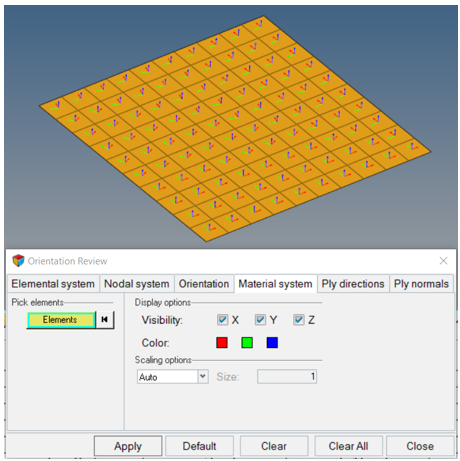Switch to the Elemental system tab
Screen dimensions: 460x461
pos(53,284)
